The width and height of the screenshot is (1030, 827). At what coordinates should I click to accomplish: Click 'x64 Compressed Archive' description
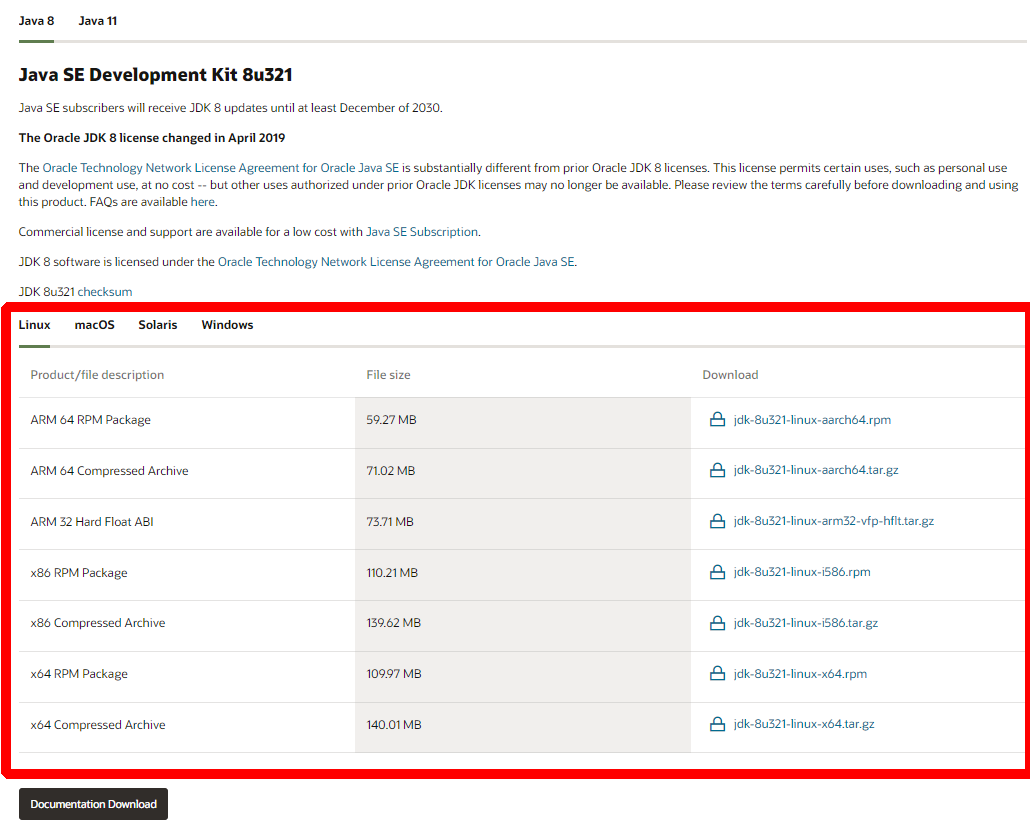tap(98, 725)
